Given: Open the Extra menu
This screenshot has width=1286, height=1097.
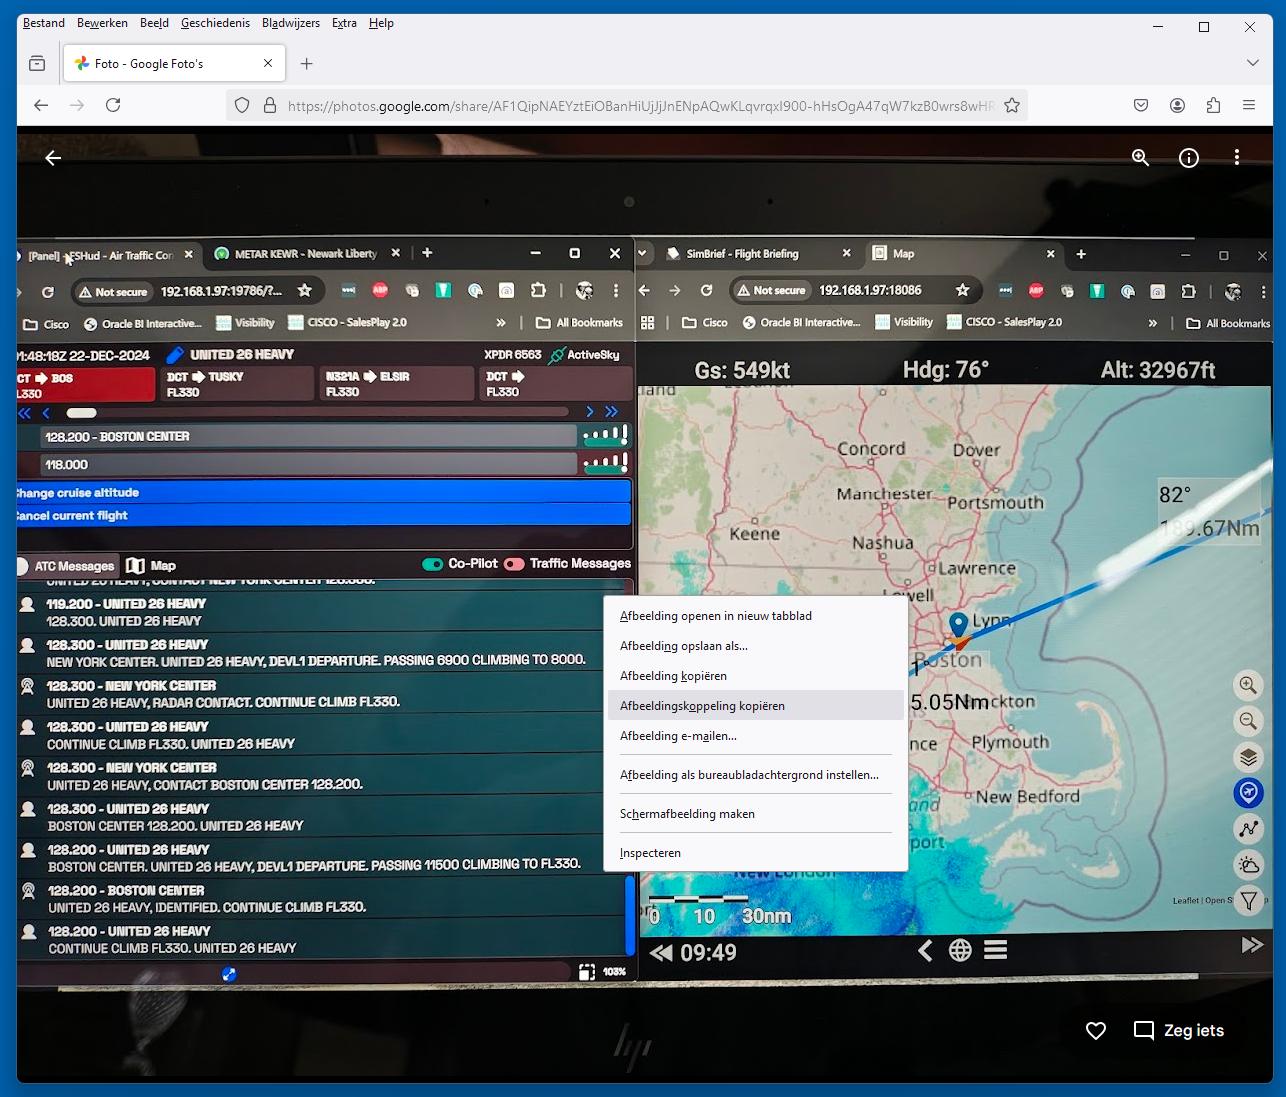Looking at the screenshot, I should click(x=344, y=23).
